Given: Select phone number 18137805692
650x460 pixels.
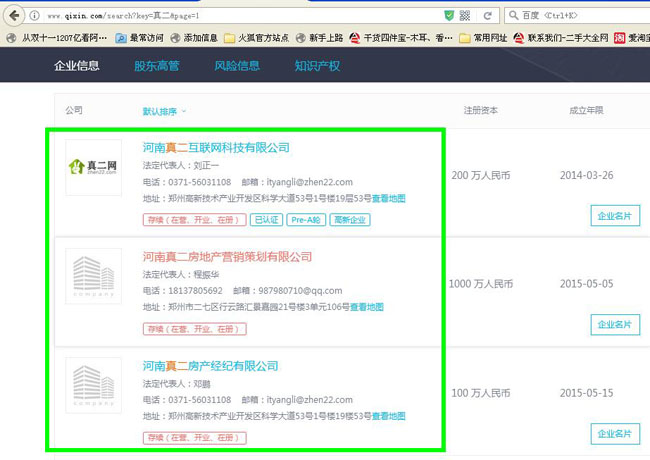Looking at the screenshot, I should [195, 291].
